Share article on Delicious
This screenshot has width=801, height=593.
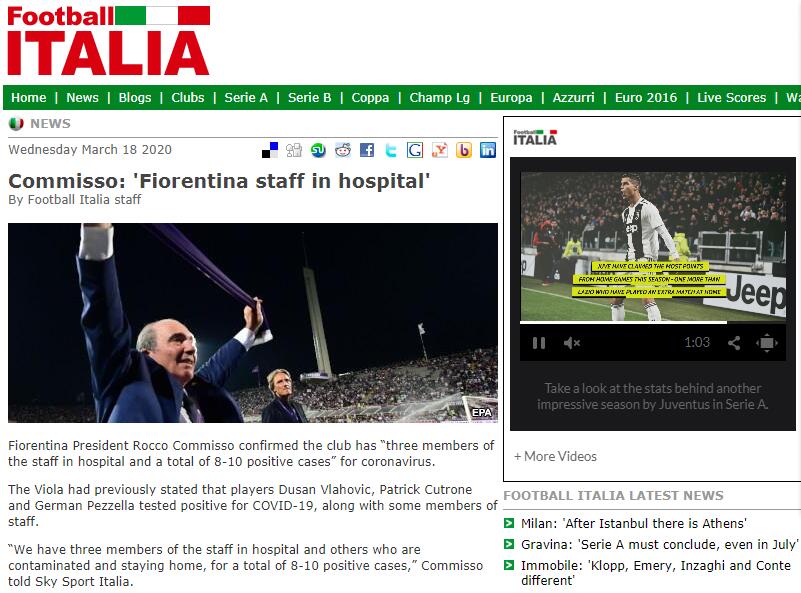click(270, 150)
